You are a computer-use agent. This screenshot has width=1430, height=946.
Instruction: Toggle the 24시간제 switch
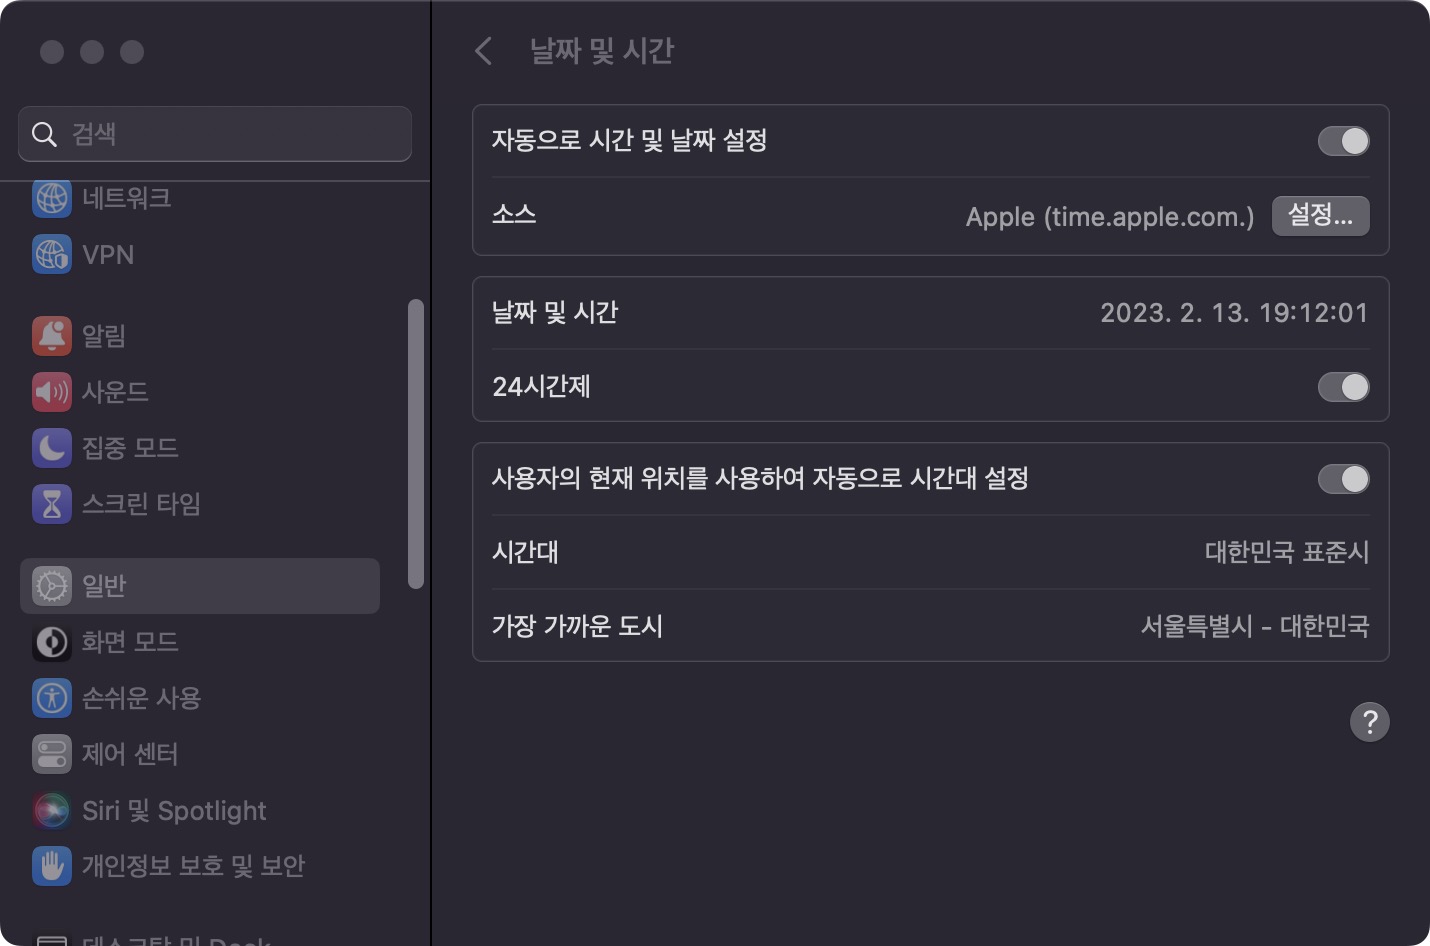pyautogui.click(x=1343, y=387)
